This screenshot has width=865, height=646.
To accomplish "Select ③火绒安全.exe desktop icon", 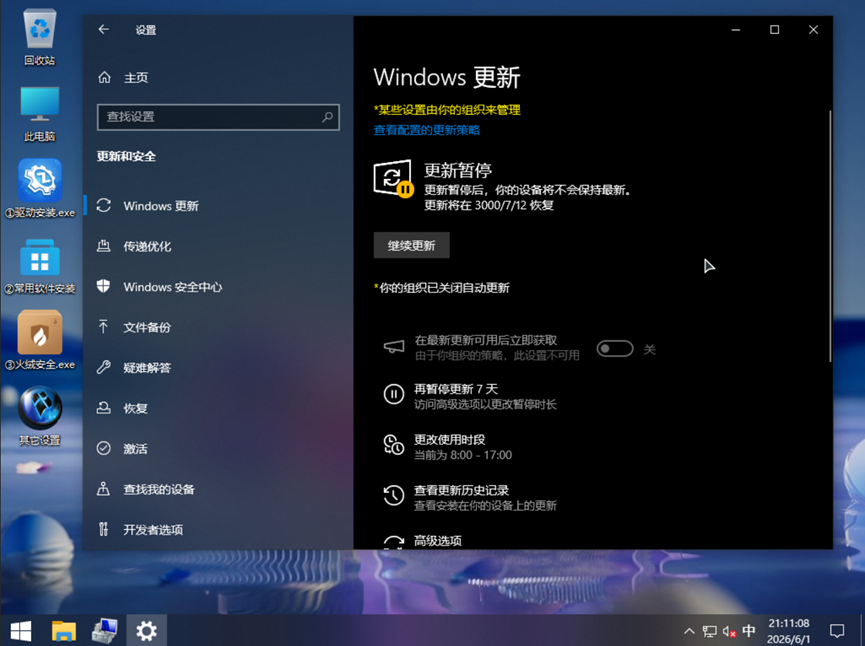I will click(x=40, y=340).
